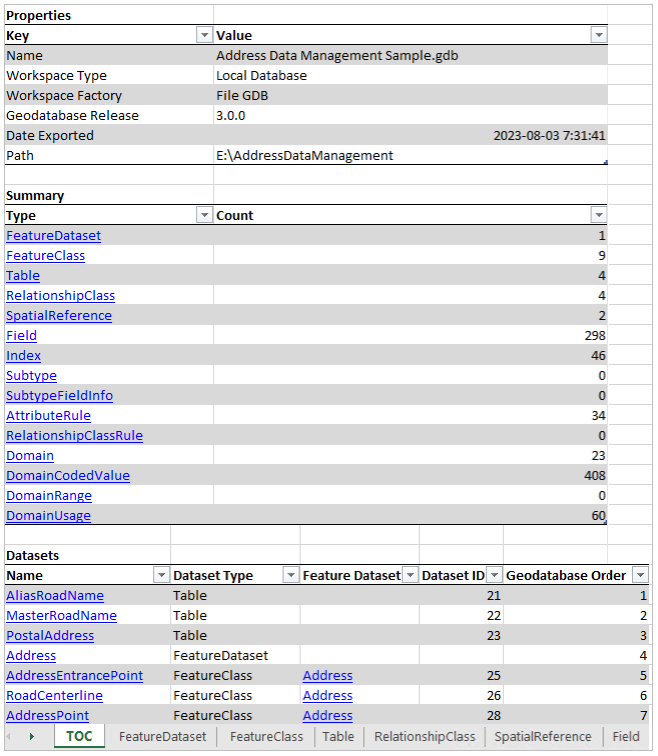Follow the MasterRoadName dataset link

pyautogui.click(x=61, y=616)
